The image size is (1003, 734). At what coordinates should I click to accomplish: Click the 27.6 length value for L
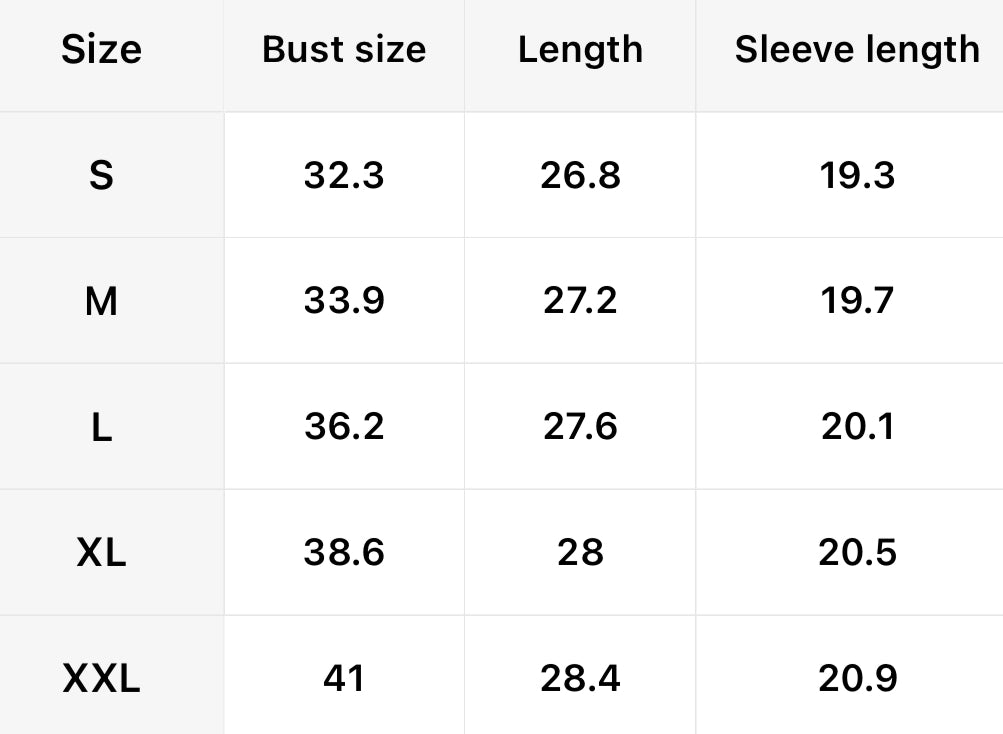coord(580,427)
